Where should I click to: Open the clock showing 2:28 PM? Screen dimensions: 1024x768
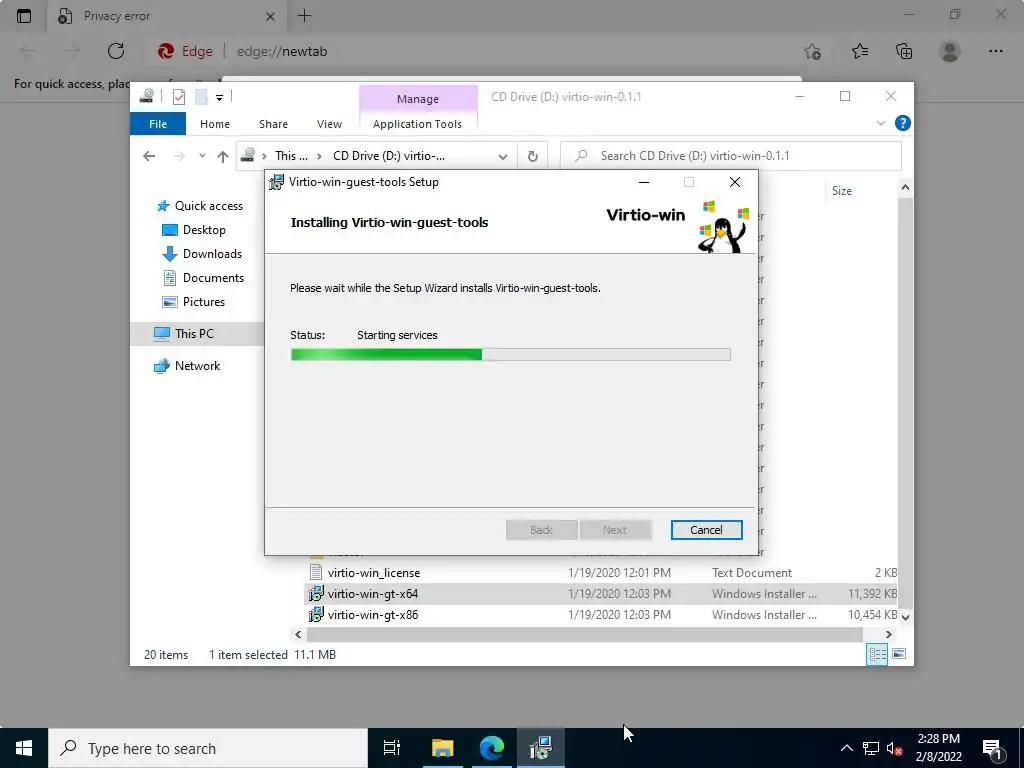(938, 748)
